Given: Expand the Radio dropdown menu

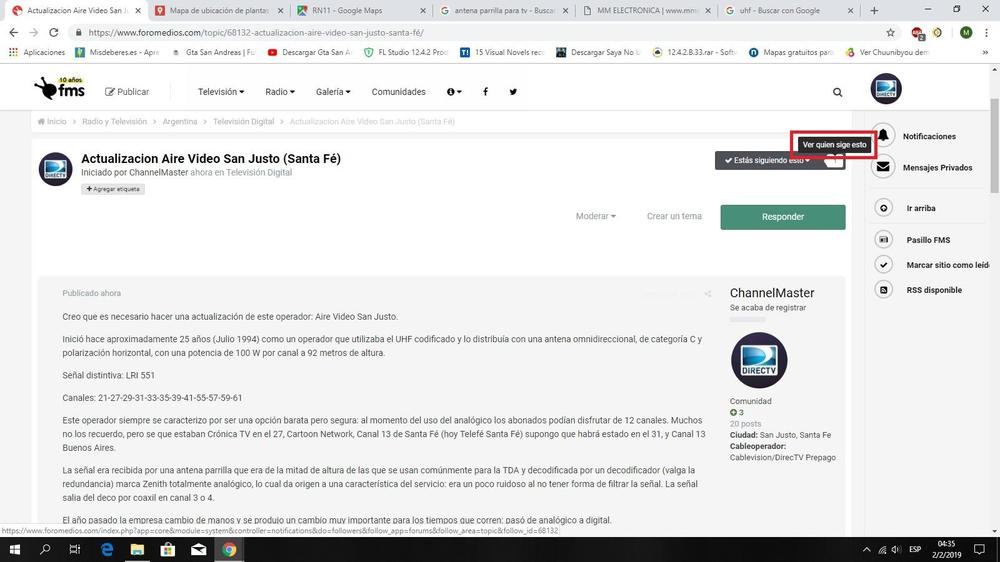Looking at the screenshot, I should [279, 92].
